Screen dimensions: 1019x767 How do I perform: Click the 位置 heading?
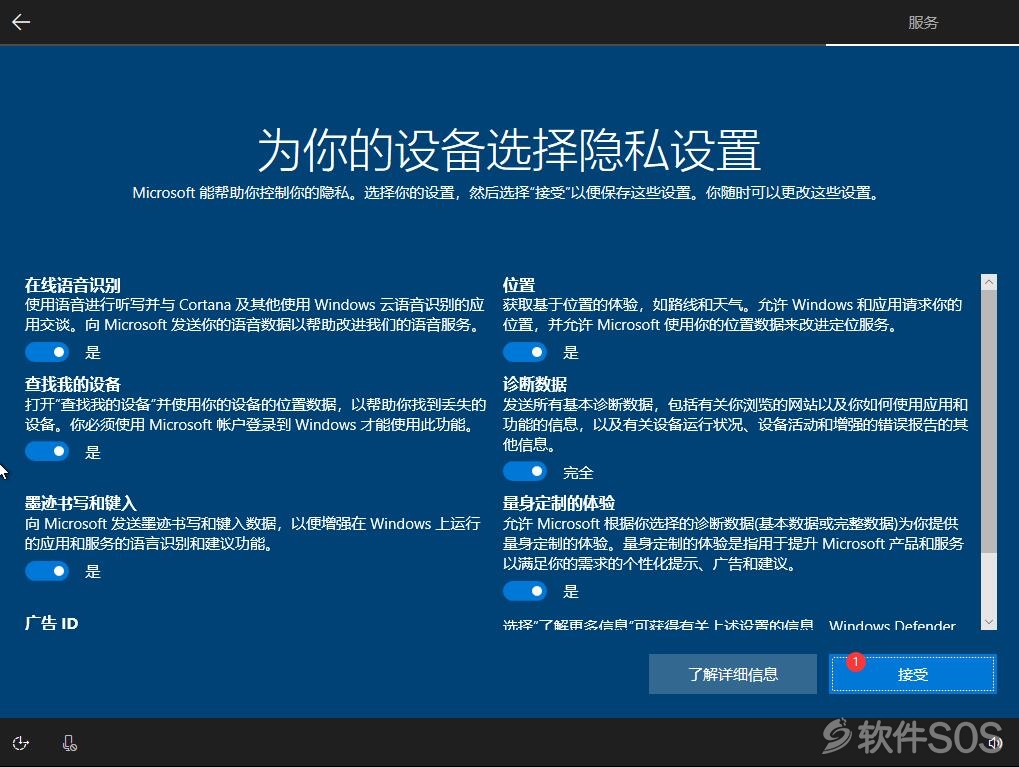tap(519, 285)
